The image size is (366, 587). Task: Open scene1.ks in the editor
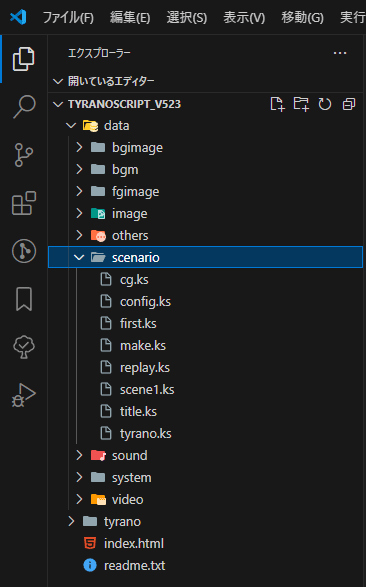click(x=205, y=389)
